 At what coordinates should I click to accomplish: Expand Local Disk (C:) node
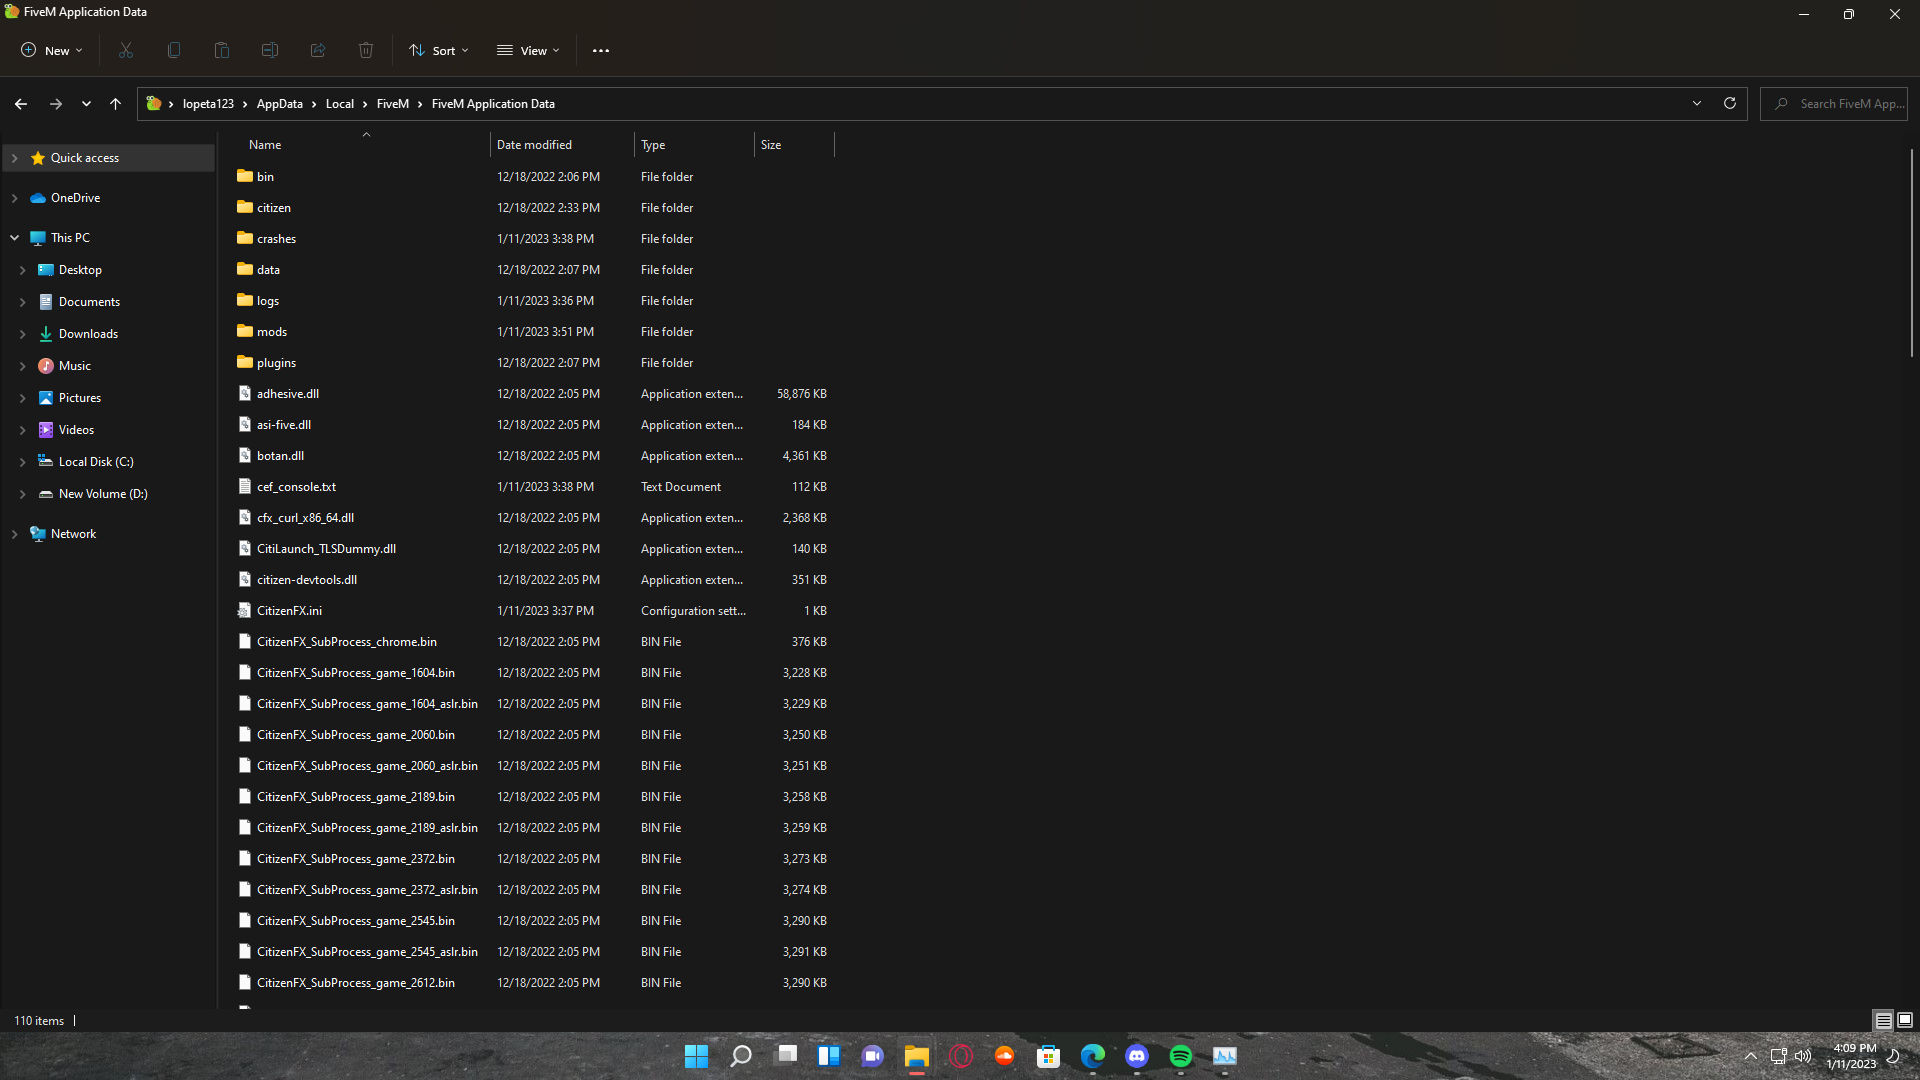point(23,462)
